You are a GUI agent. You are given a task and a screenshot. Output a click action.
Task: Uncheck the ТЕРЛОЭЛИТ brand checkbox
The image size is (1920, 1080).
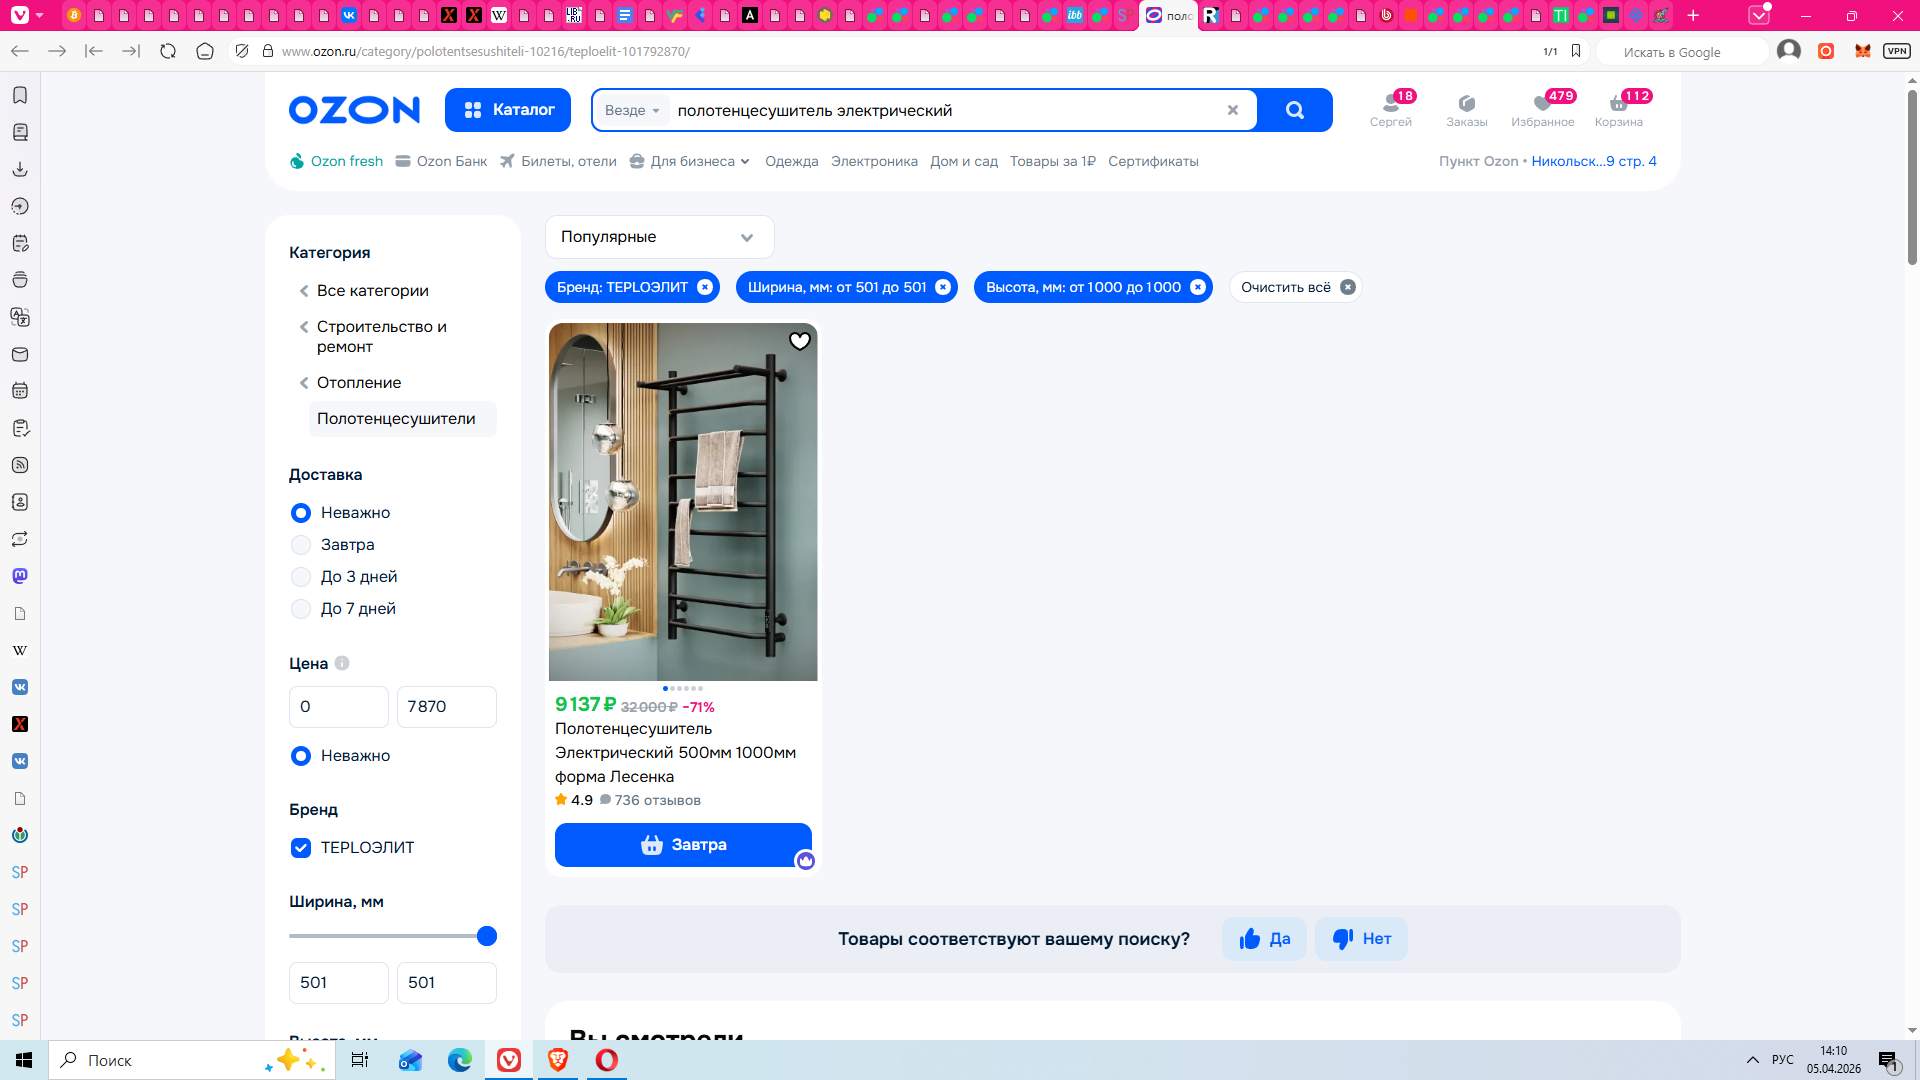pos(301,848)
